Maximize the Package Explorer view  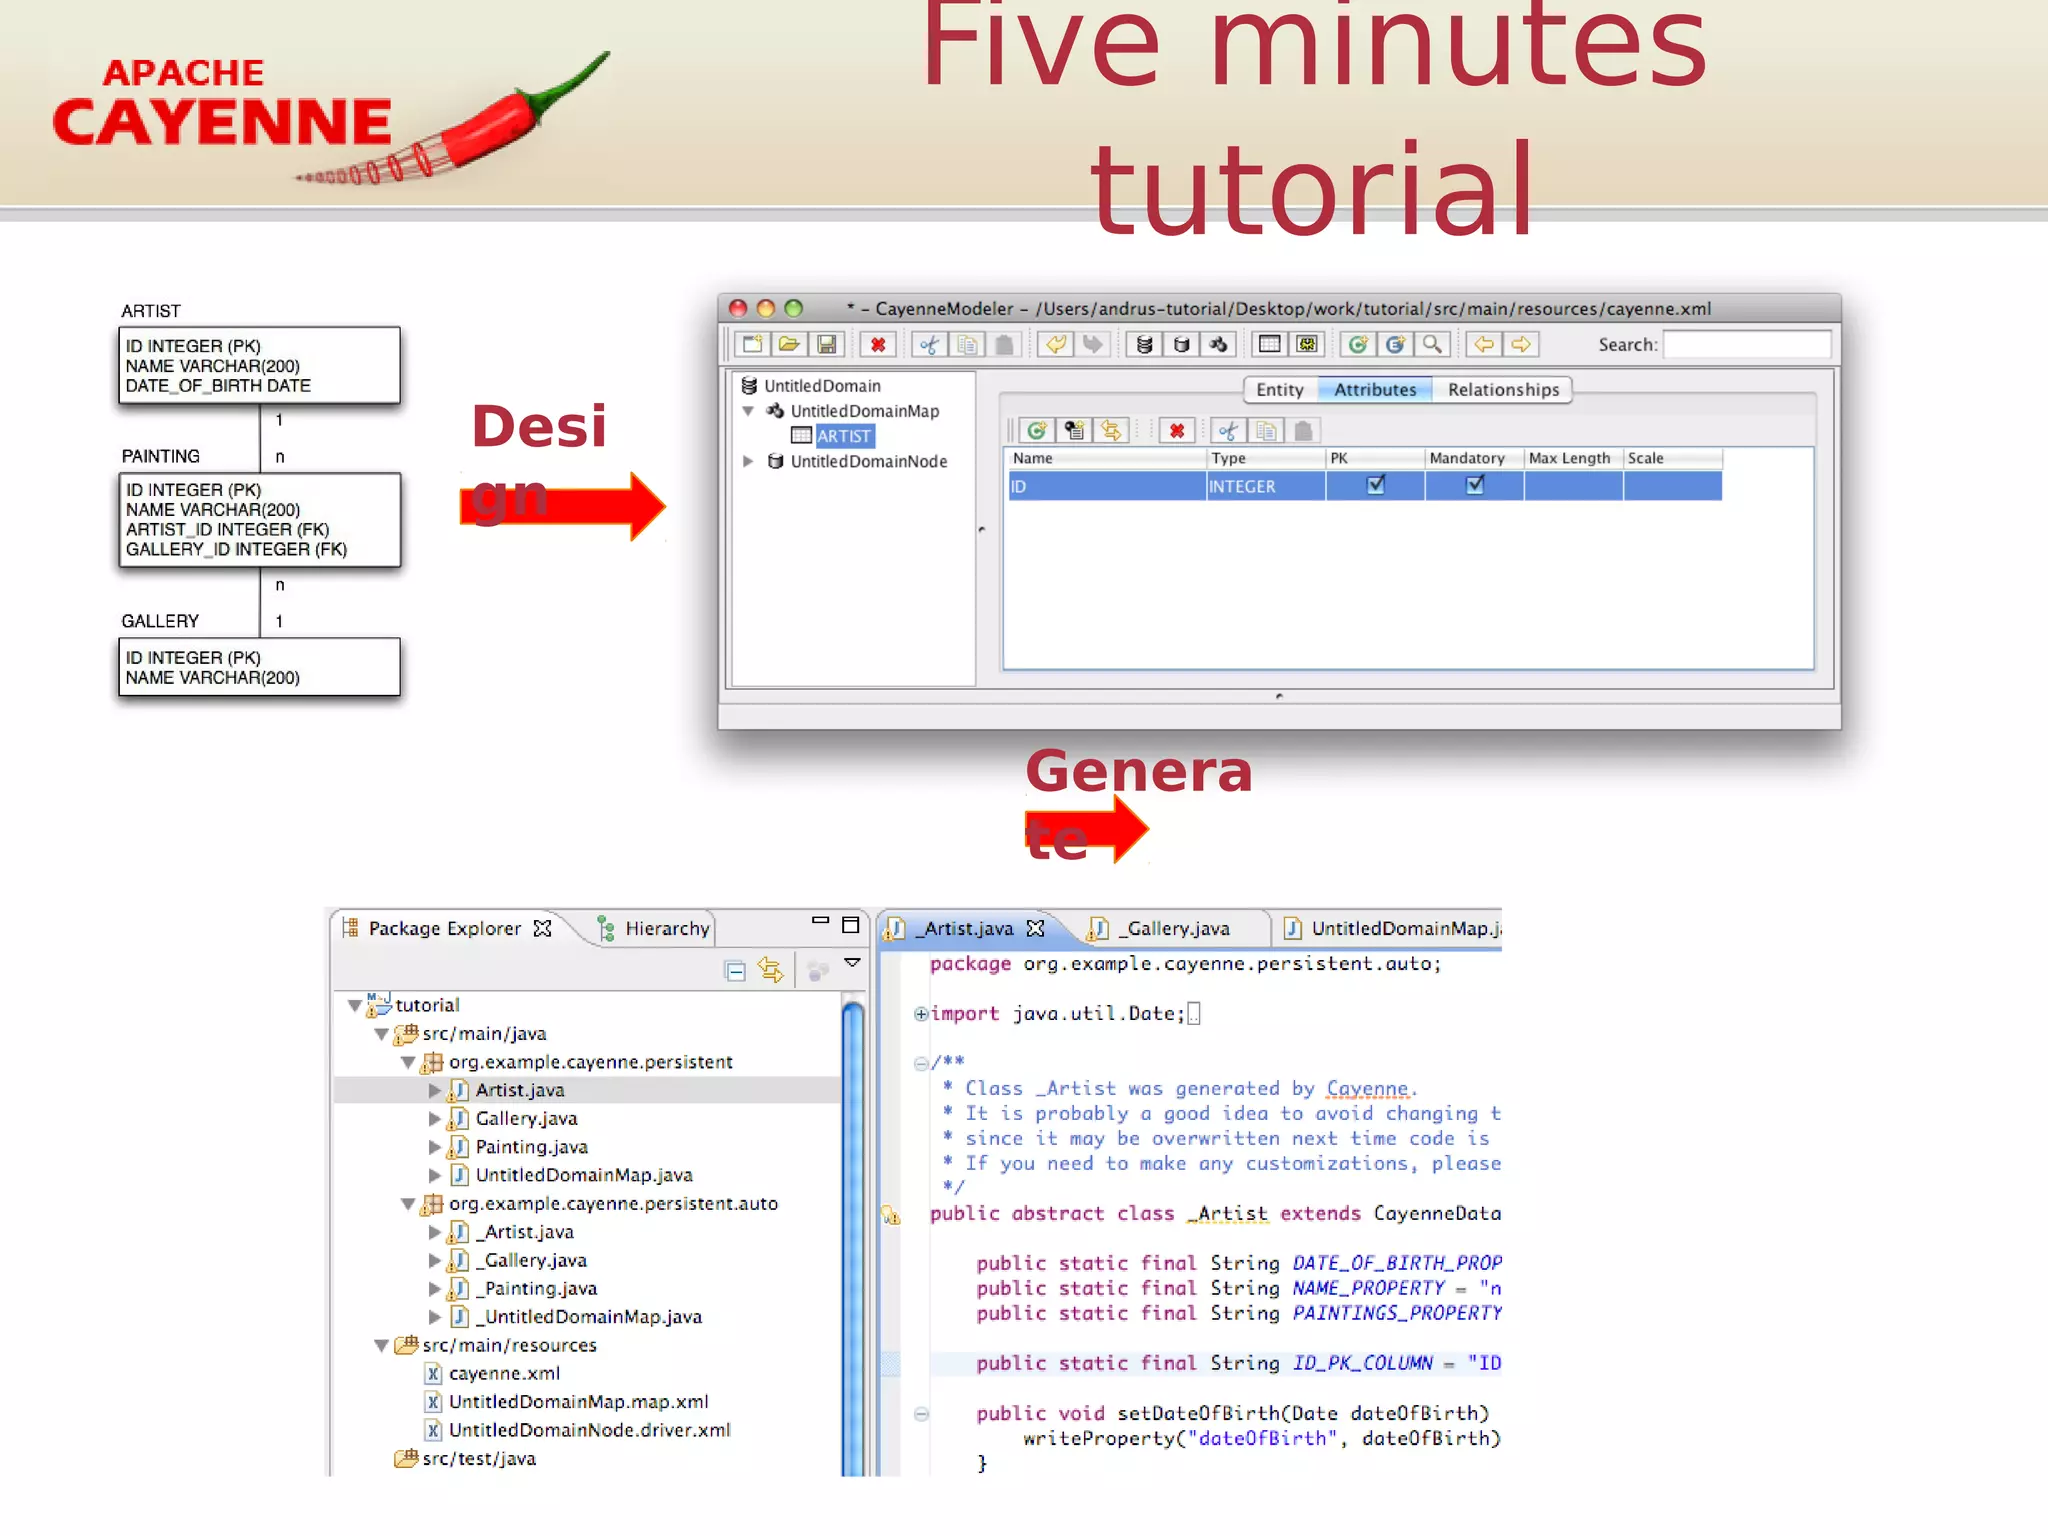(x=851, y=925)
